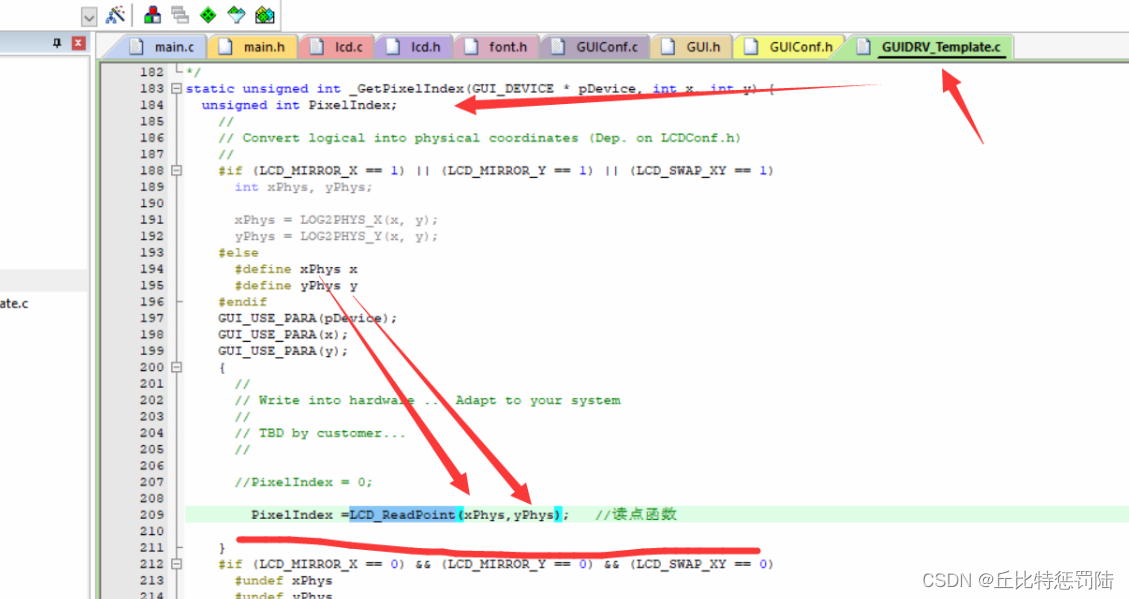Open Manage Run-Time Environment green diamond

pyautogui.click(x=208, y=14)
